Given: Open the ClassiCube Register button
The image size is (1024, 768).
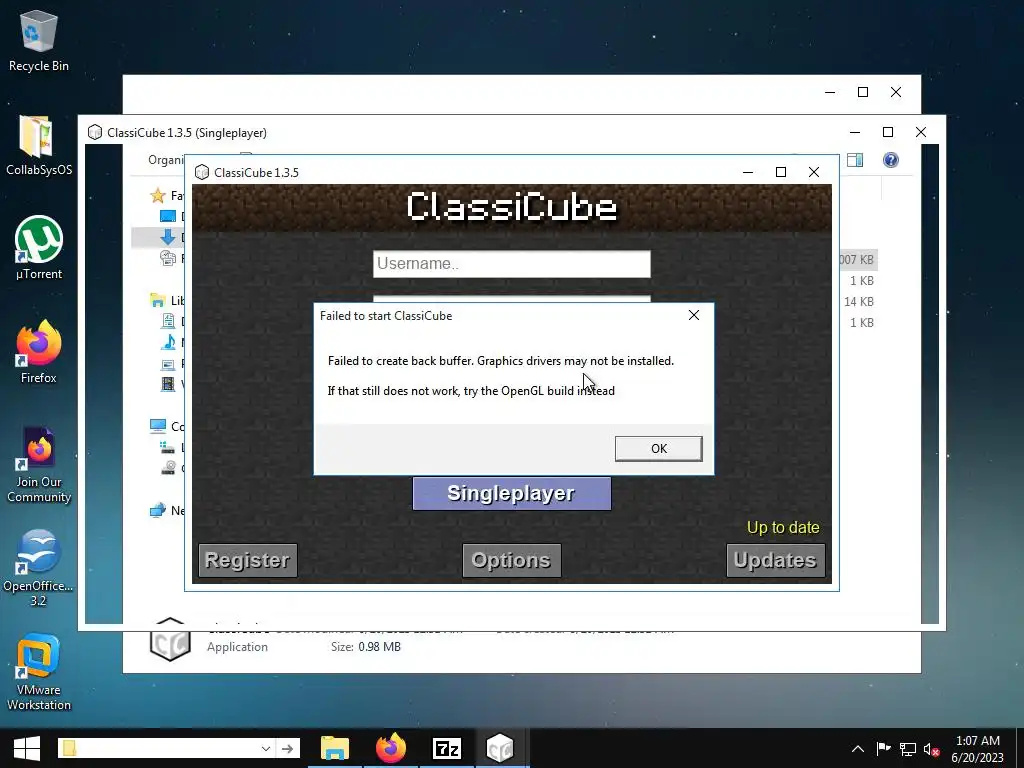Looking at the screenshot, I should (248, 560).
